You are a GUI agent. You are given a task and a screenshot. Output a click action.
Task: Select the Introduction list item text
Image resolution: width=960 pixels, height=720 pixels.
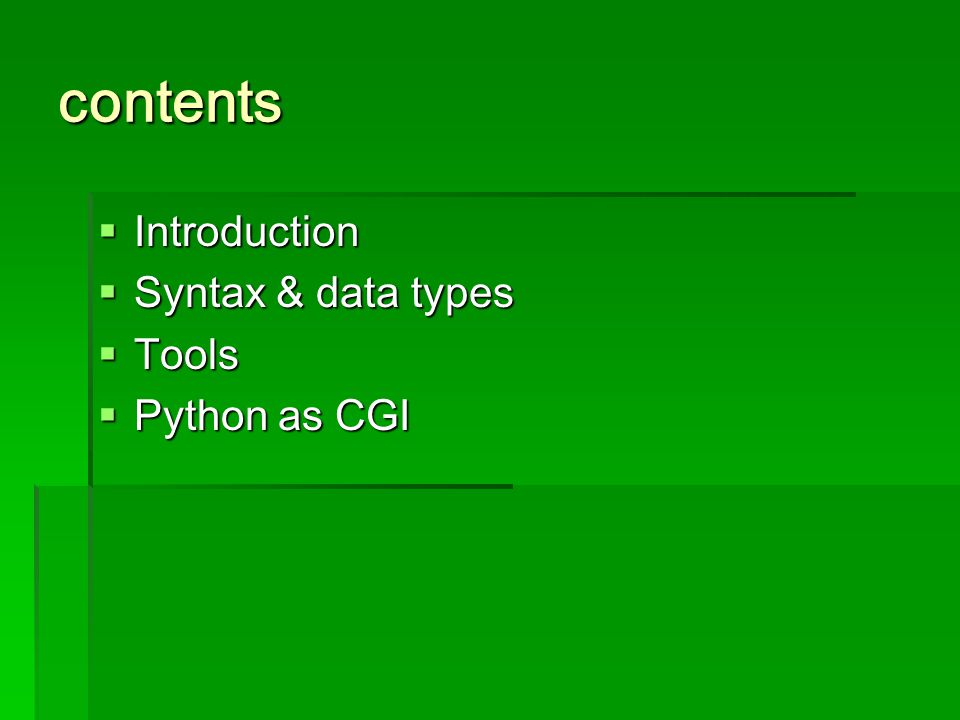tap(247, 232)
